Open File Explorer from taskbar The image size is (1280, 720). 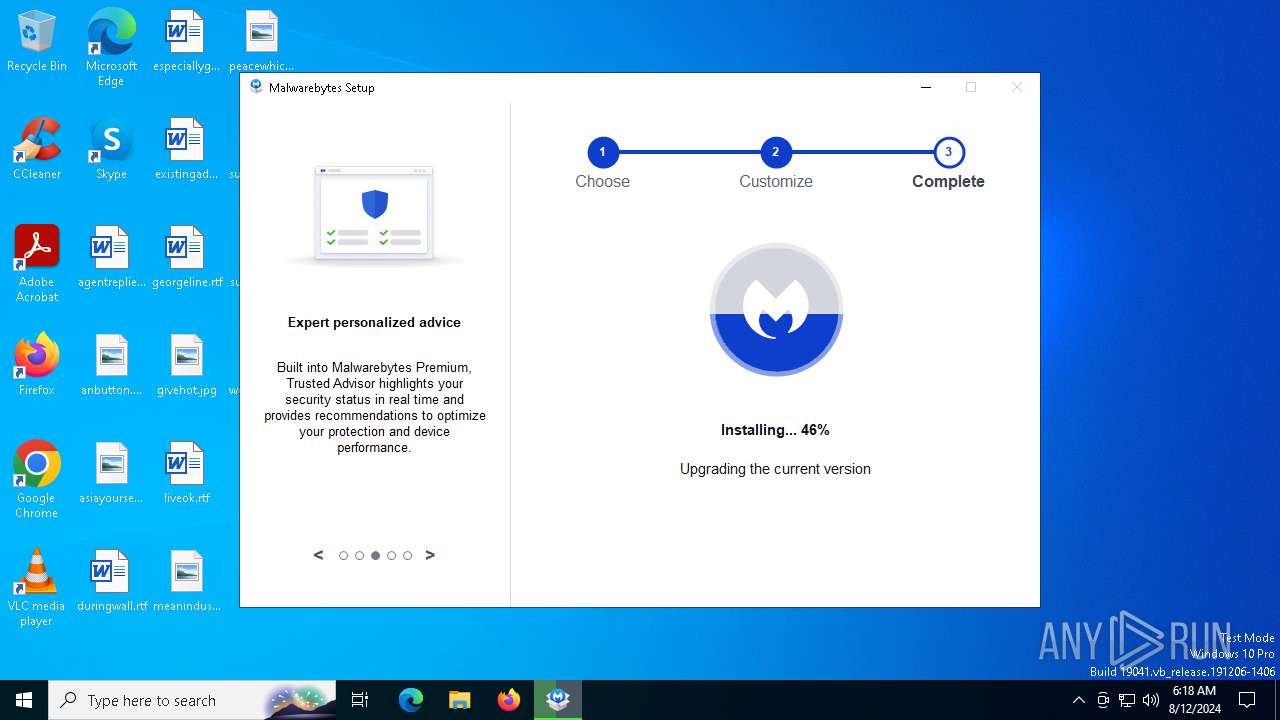tap(459, 700)
